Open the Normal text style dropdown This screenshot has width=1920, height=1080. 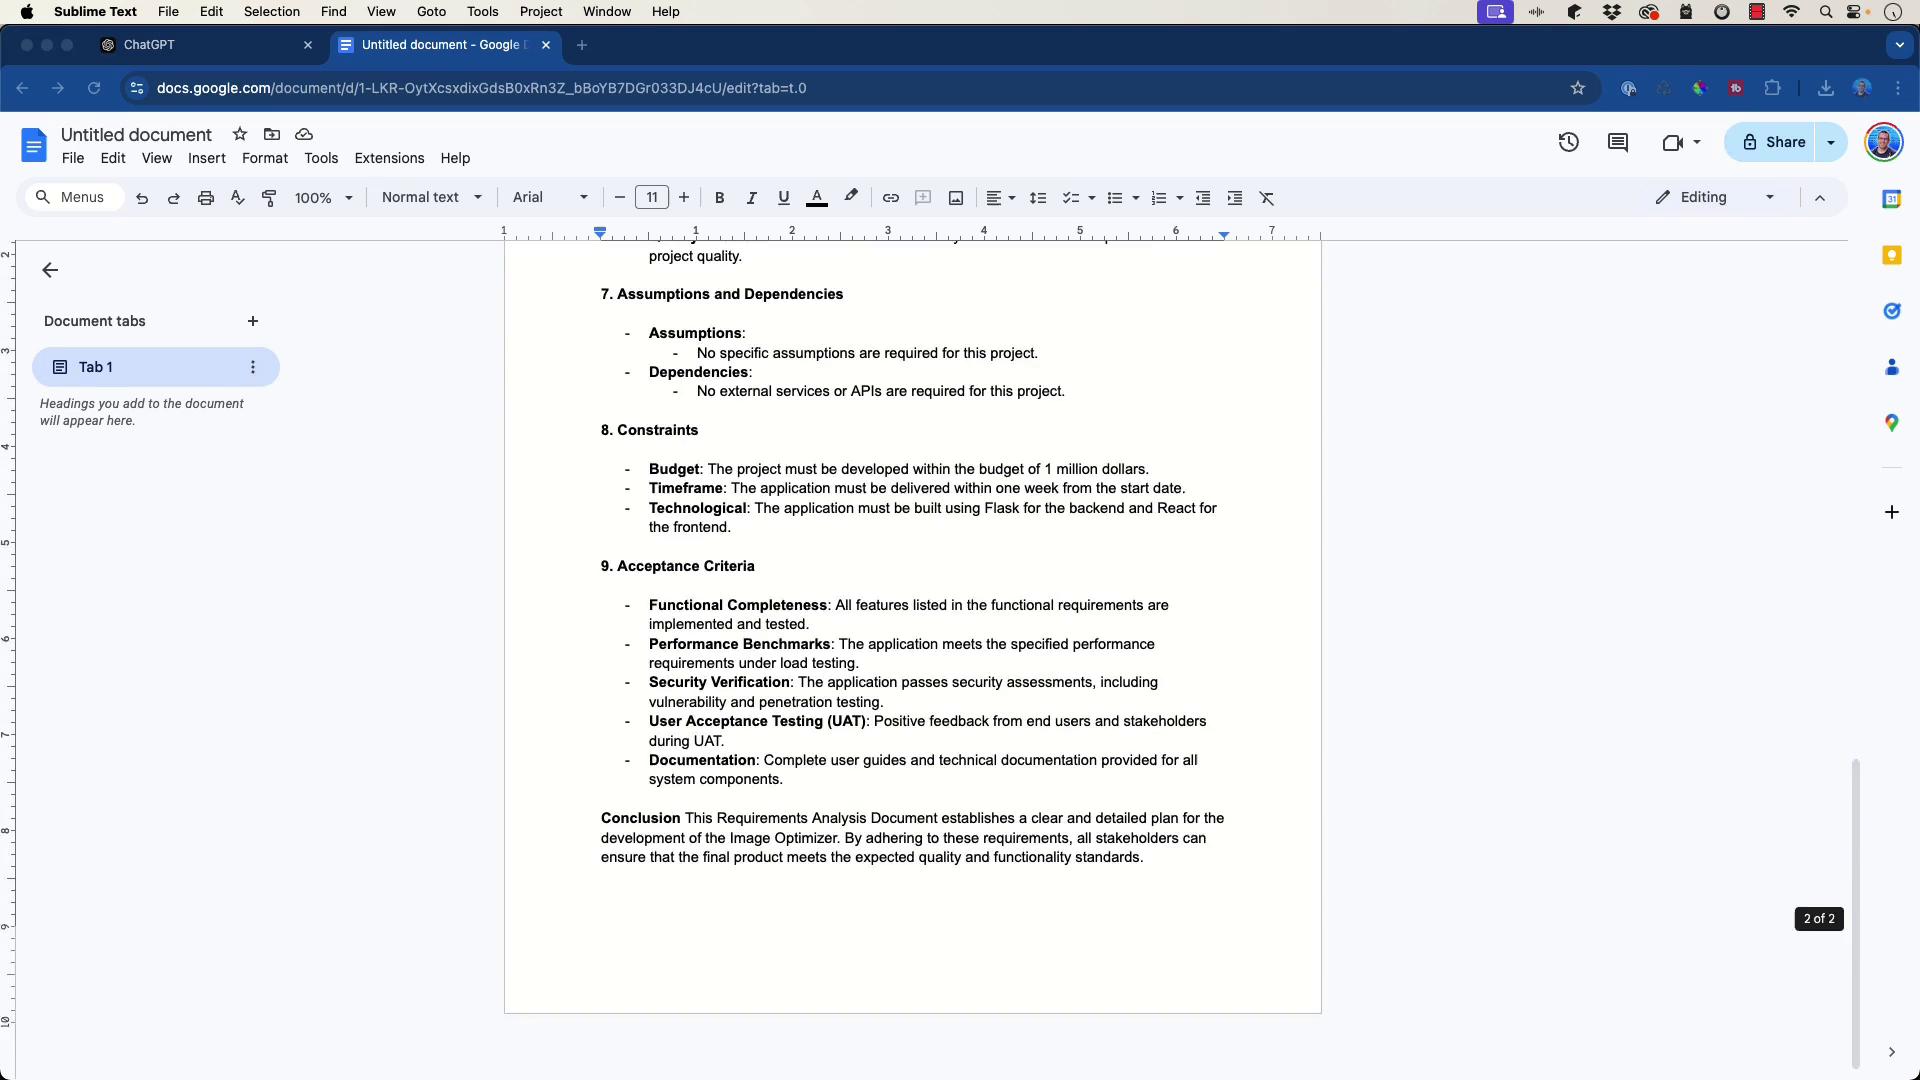click(431, 198)
